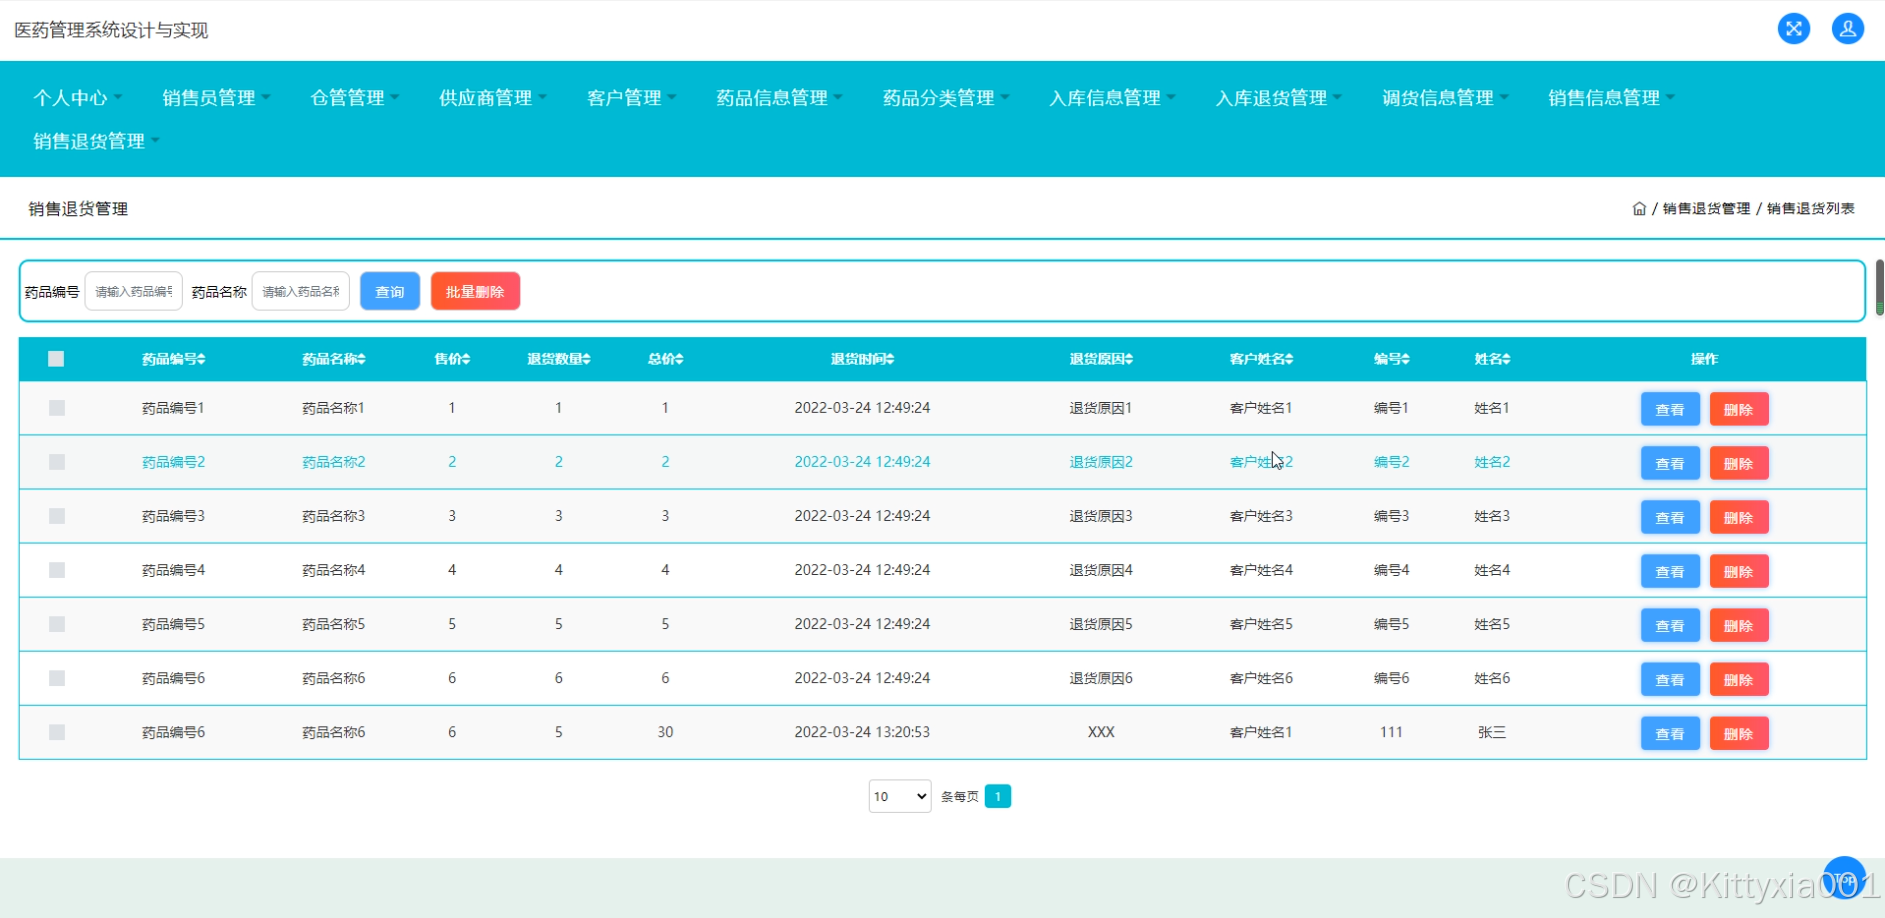
Task: Select the time cell 2022-03-24 13:20:53
Action: tap(862, 732)
